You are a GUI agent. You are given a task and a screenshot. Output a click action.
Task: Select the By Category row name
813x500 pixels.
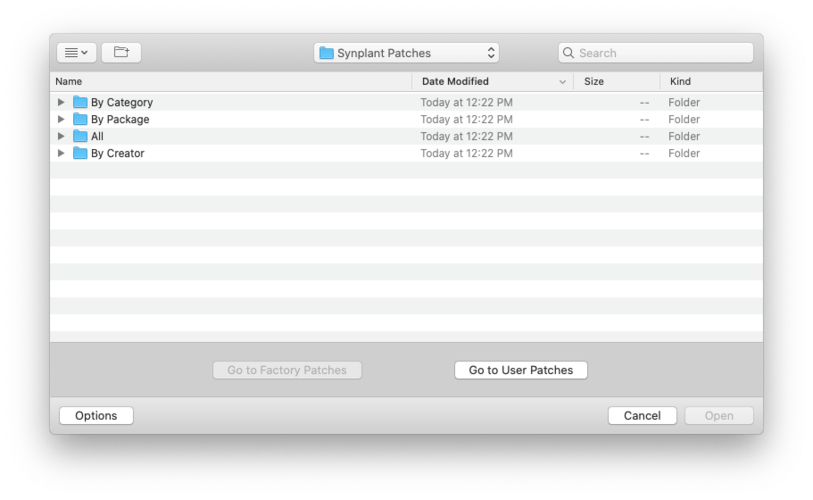(122, 103)
